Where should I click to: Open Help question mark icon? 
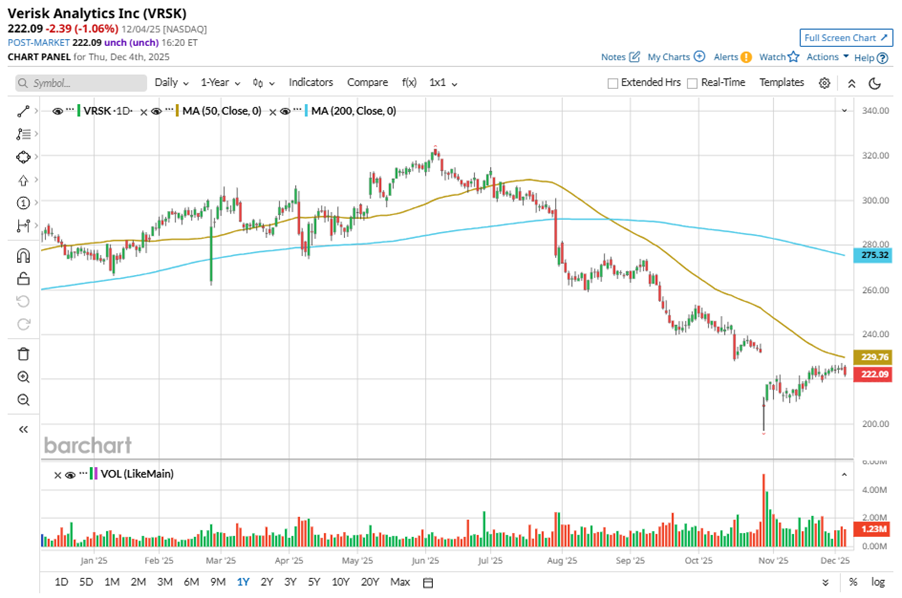[x=882, y=58]
